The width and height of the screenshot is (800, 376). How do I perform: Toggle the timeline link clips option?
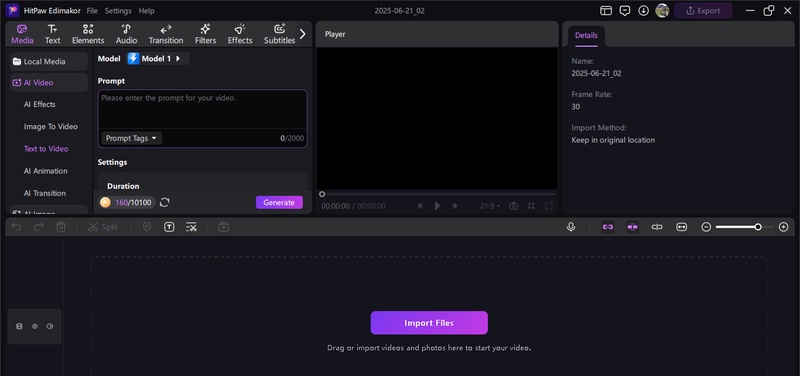tap(608, 227)
